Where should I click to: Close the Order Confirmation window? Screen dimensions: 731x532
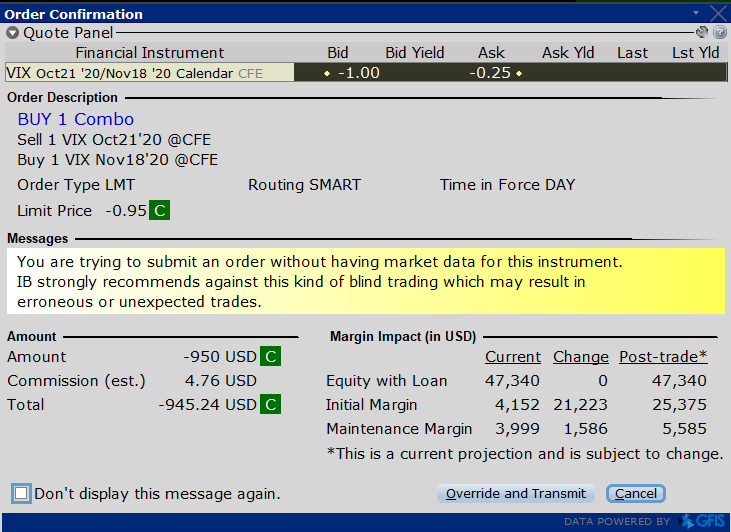point(718,14)
